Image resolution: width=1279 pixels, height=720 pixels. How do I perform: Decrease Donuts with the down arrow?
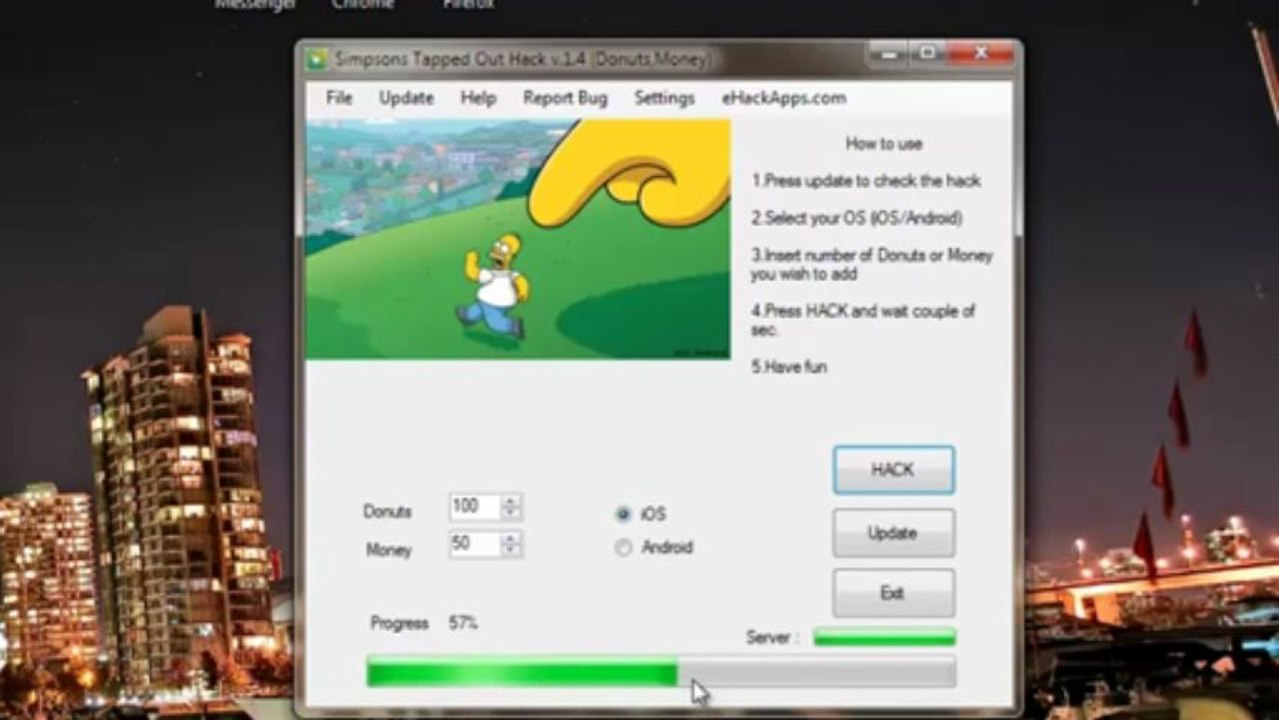tap(511, 514)
